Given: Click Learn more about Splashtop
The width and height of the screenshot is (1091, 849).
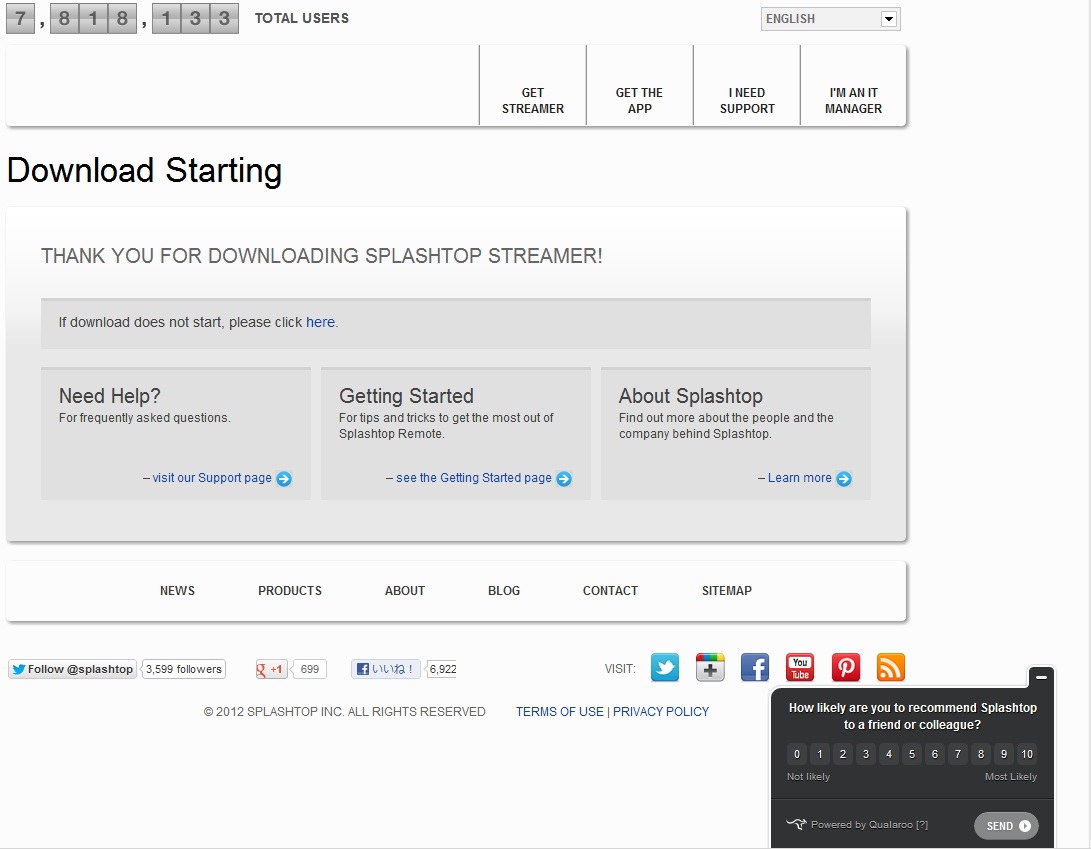Looking at the screenshot, I should 799,478.
